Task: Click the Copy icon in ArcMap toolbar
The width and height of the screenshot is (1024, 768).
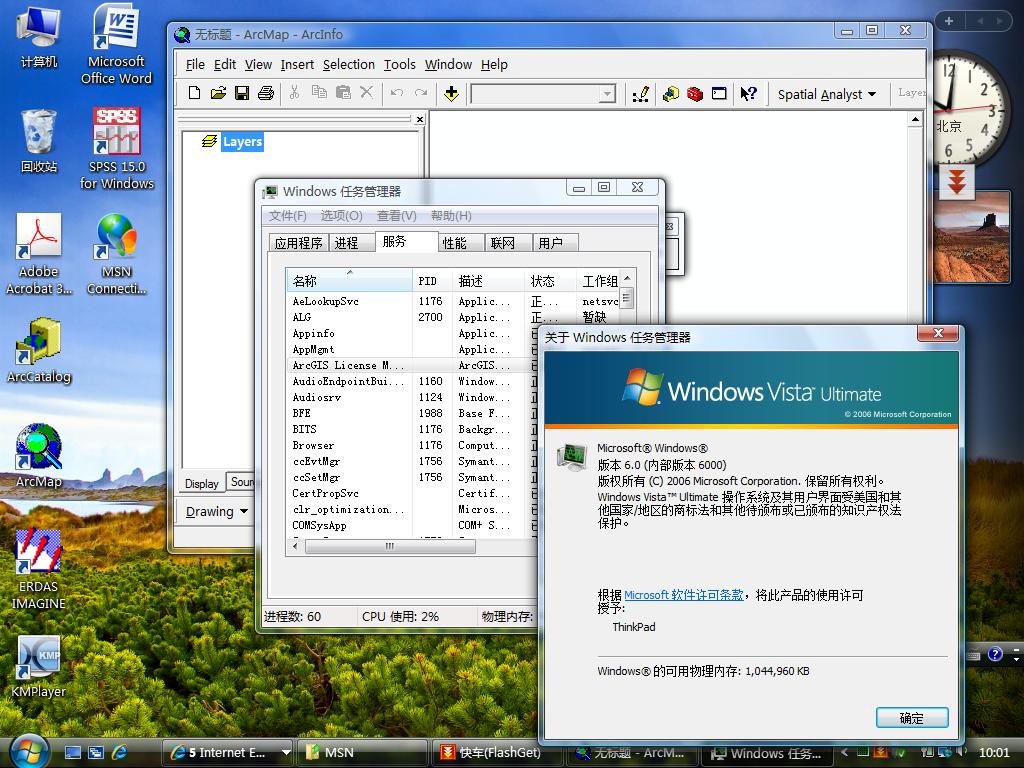Action: point(319,93)
